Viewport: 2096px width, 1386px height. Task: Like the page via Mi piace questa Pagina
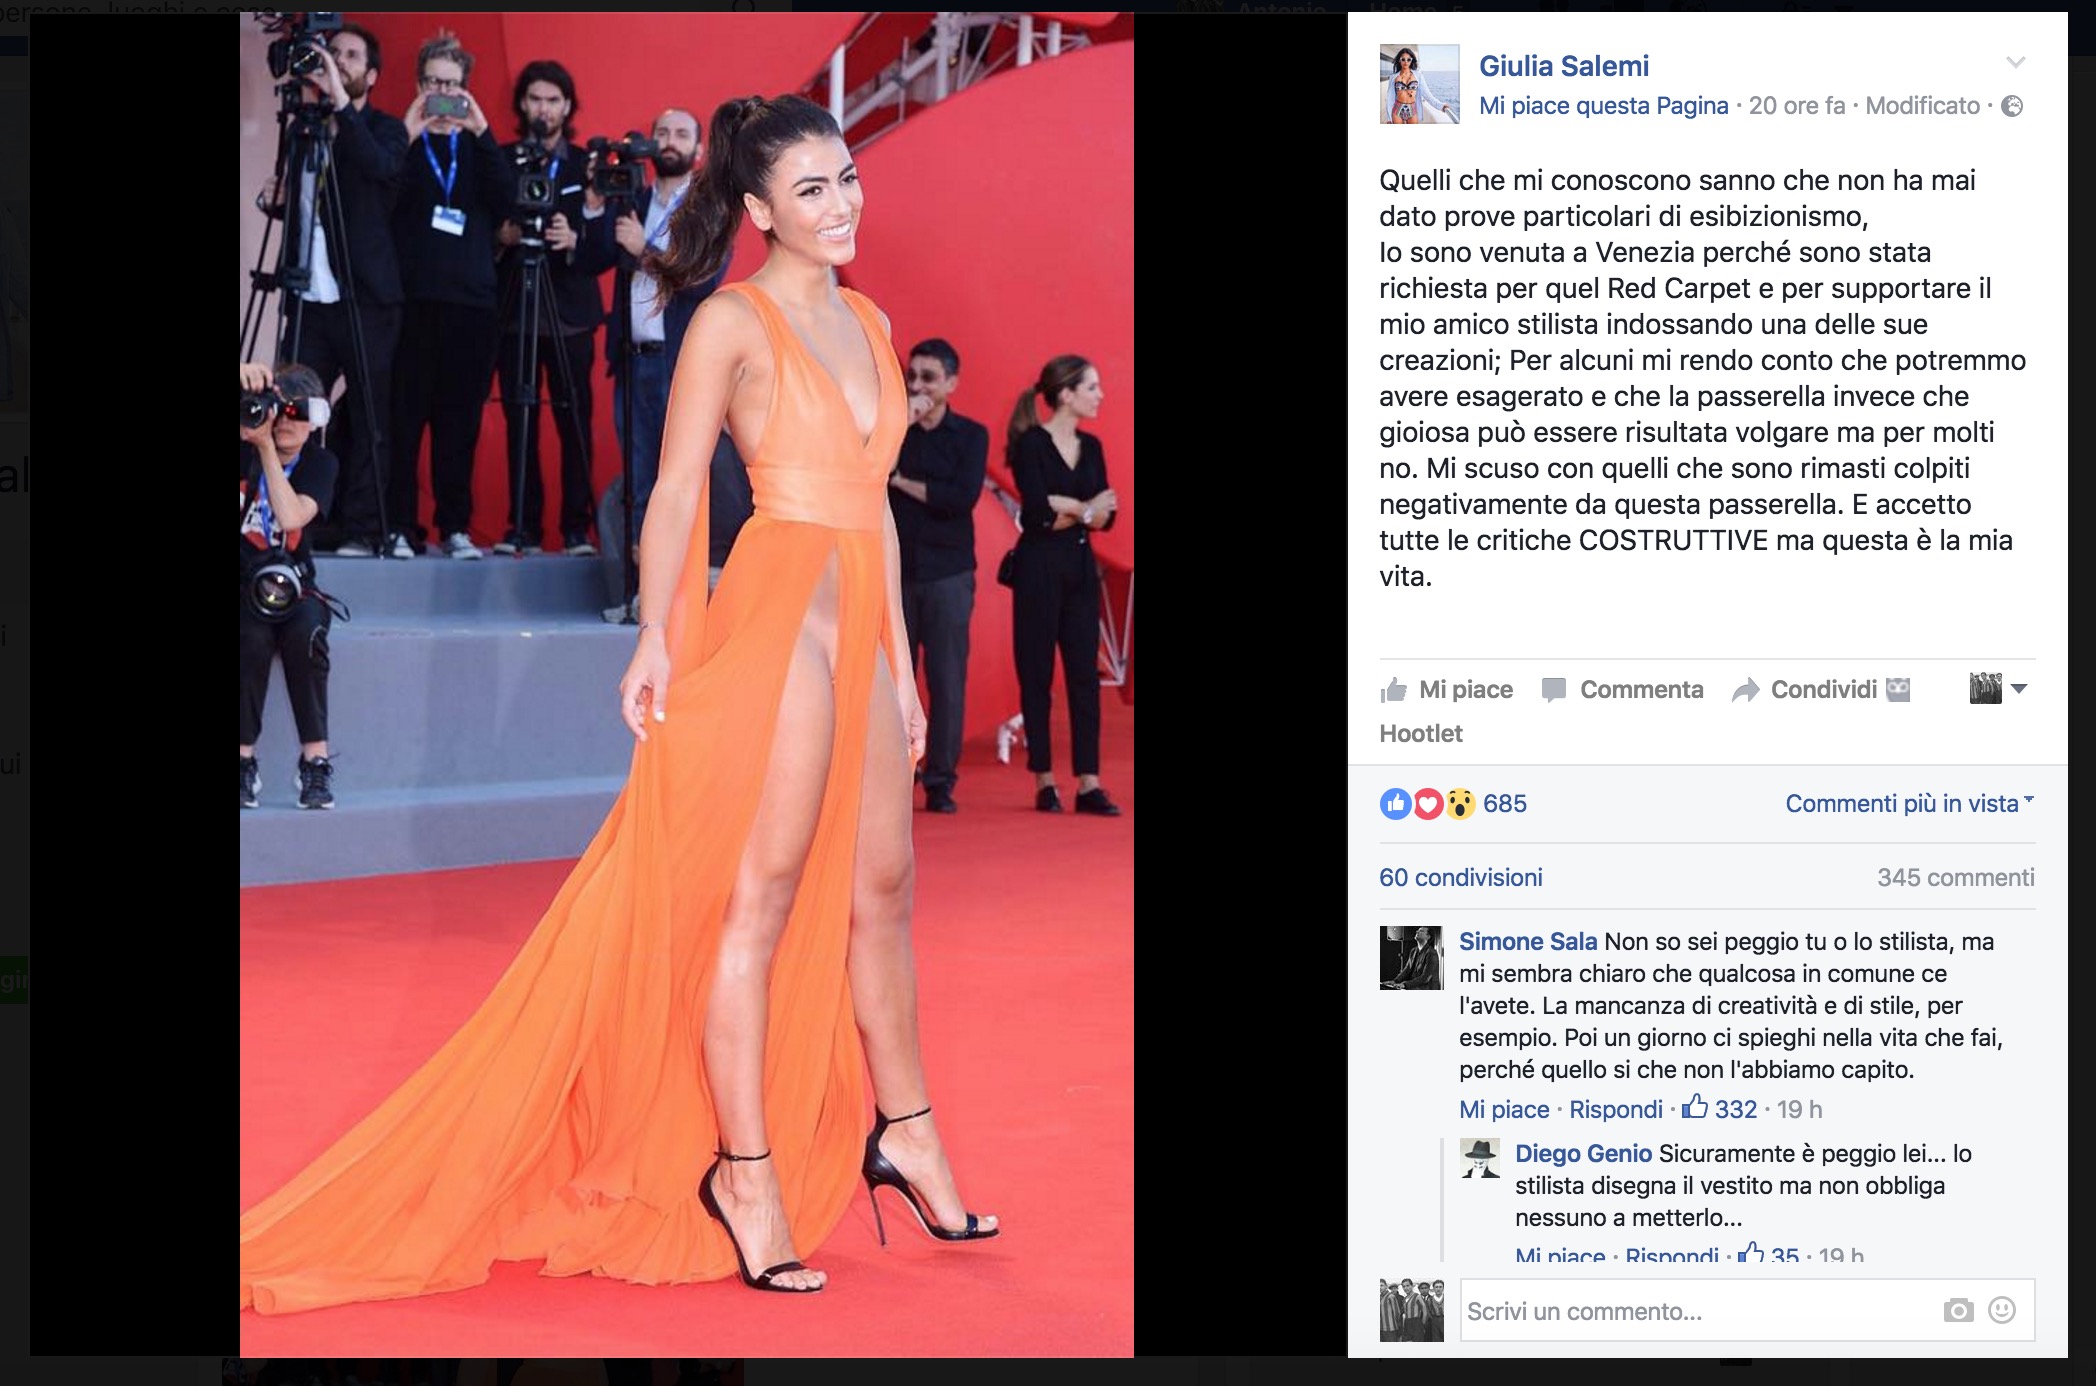[x=1603, y=106]
